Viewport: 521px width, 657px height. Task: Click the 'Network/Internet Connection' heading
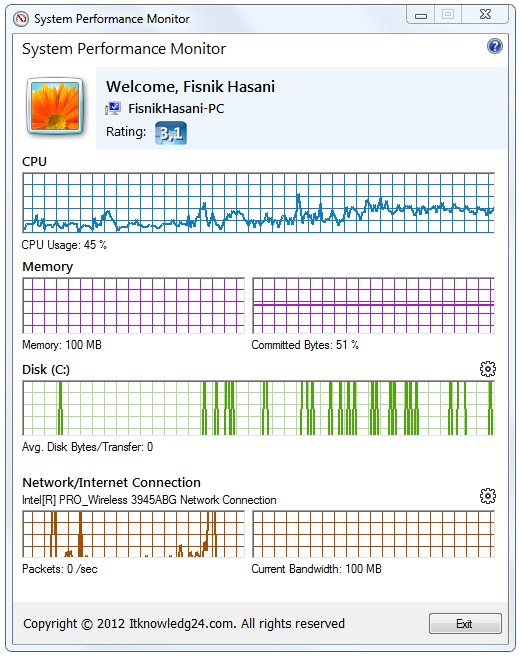[111, 482]
